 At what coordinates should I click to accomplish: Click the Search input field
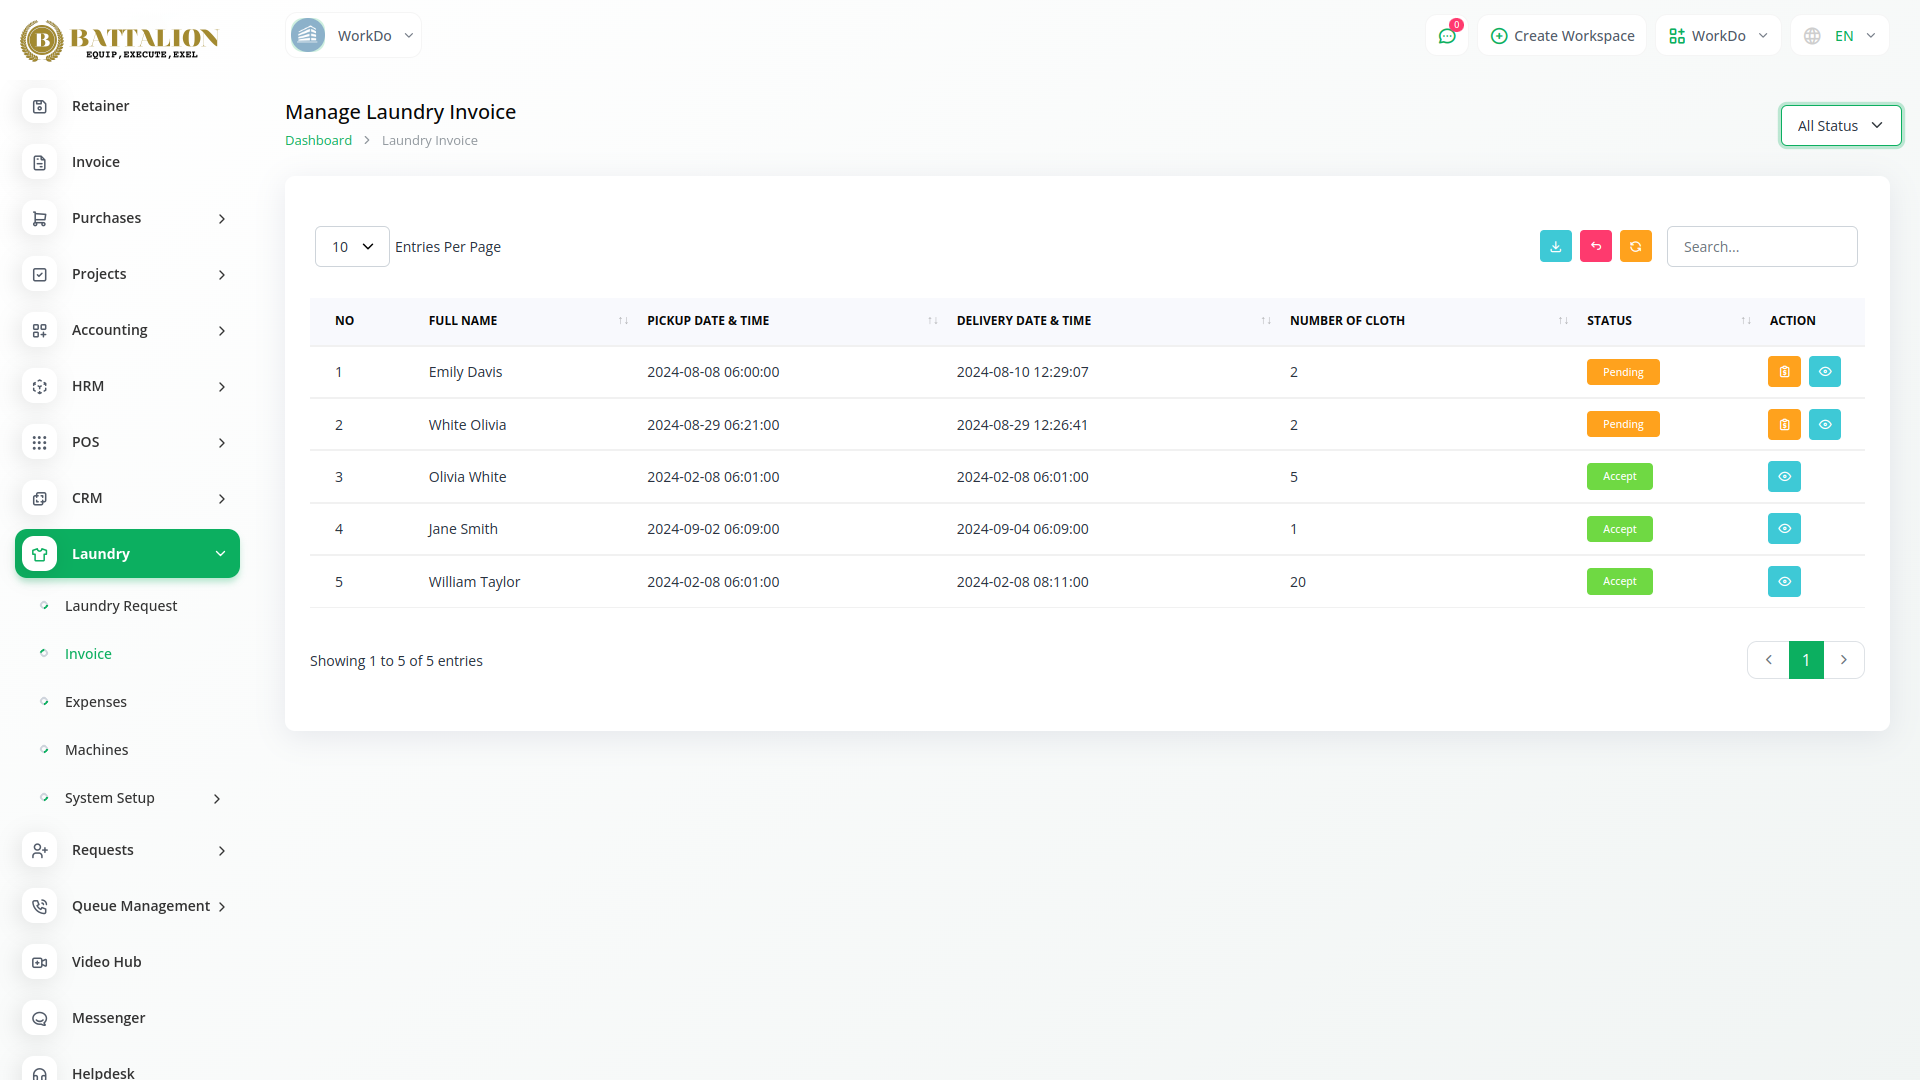point(1761,247)
